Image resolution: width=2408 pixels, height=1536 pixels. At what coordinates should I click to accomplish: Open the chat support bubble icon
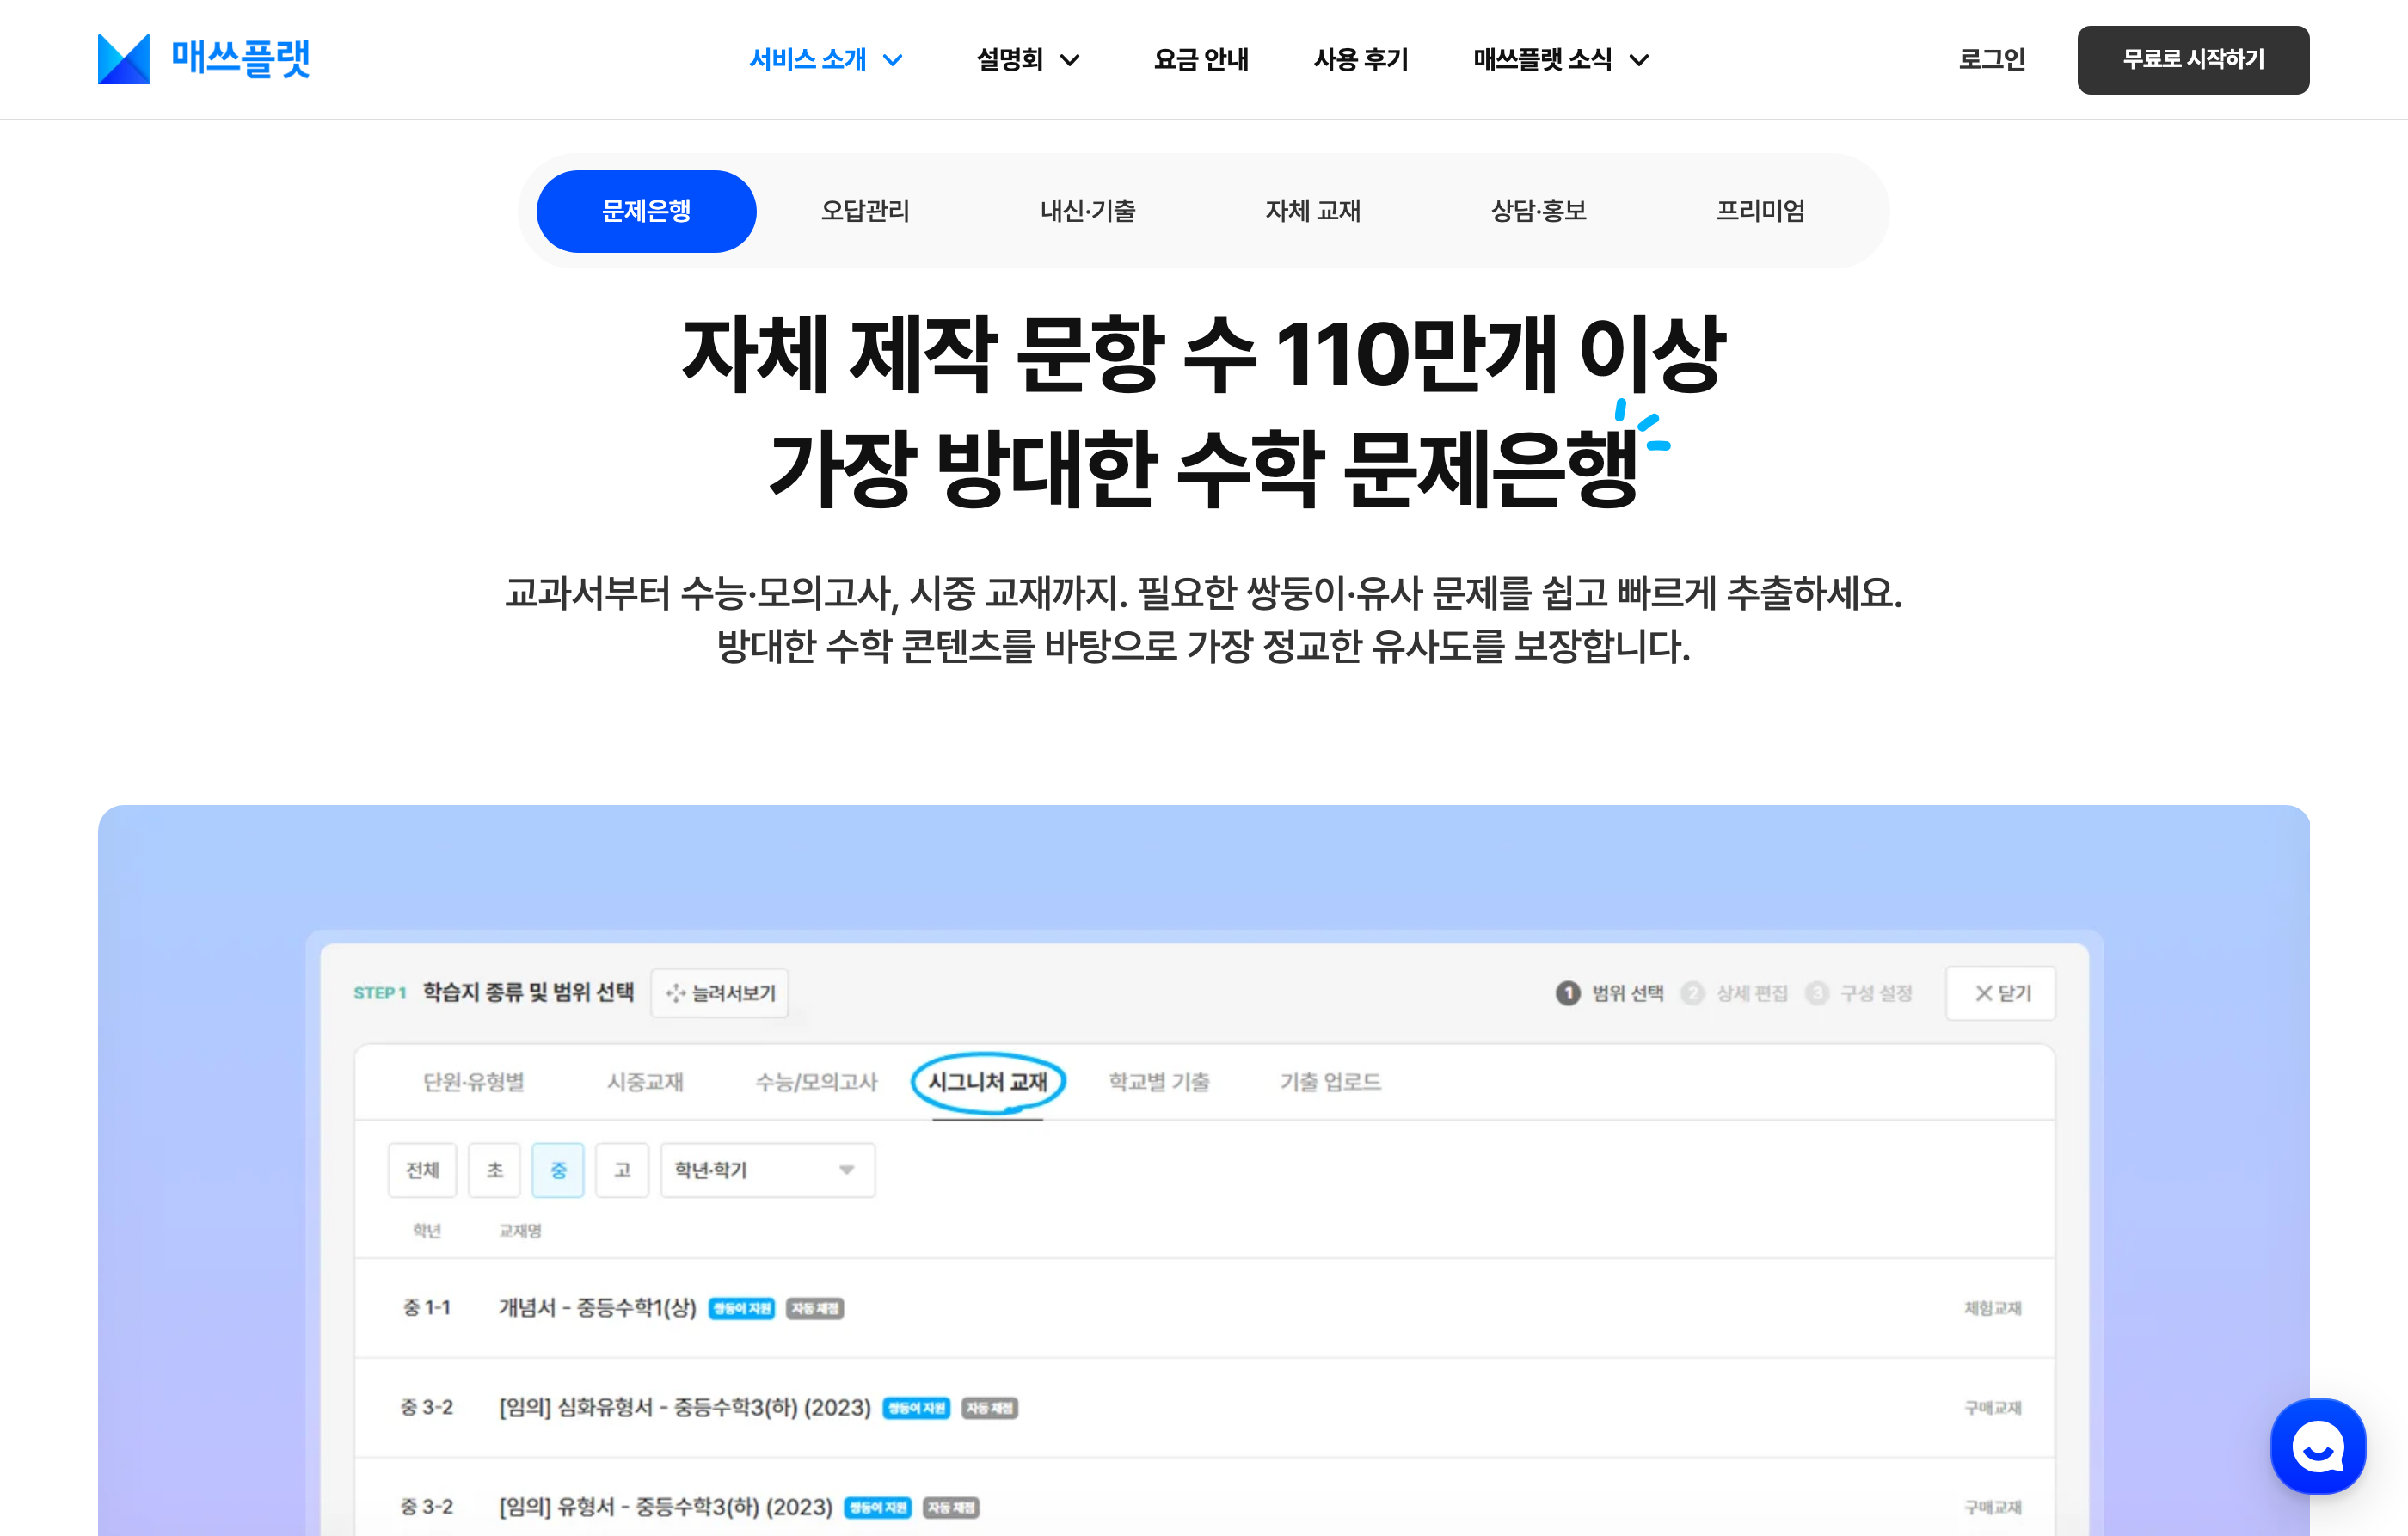coord(2318,1446)
